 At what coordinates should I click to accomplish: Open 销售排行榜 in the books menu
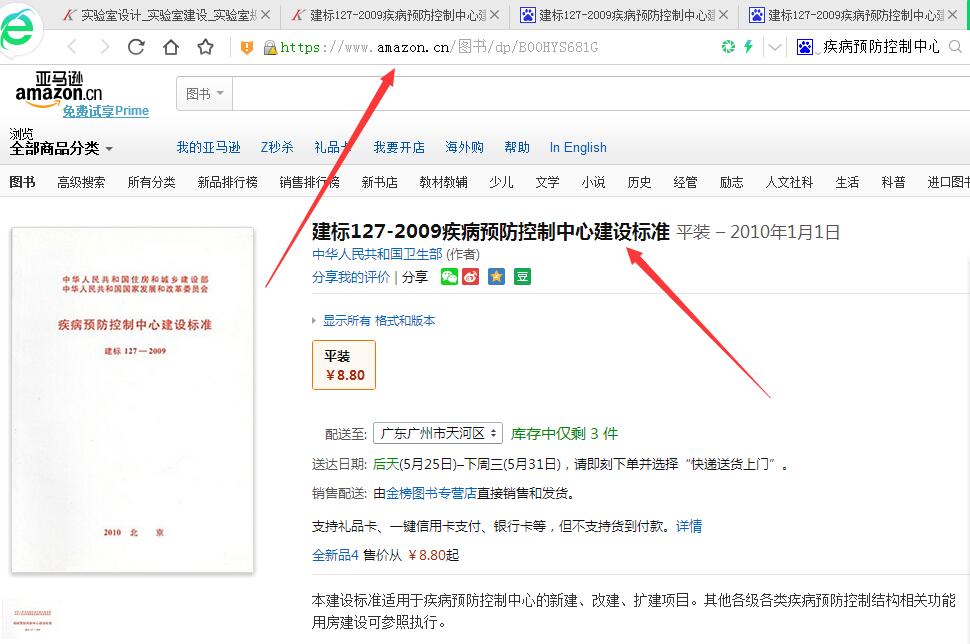click(309, 182)
